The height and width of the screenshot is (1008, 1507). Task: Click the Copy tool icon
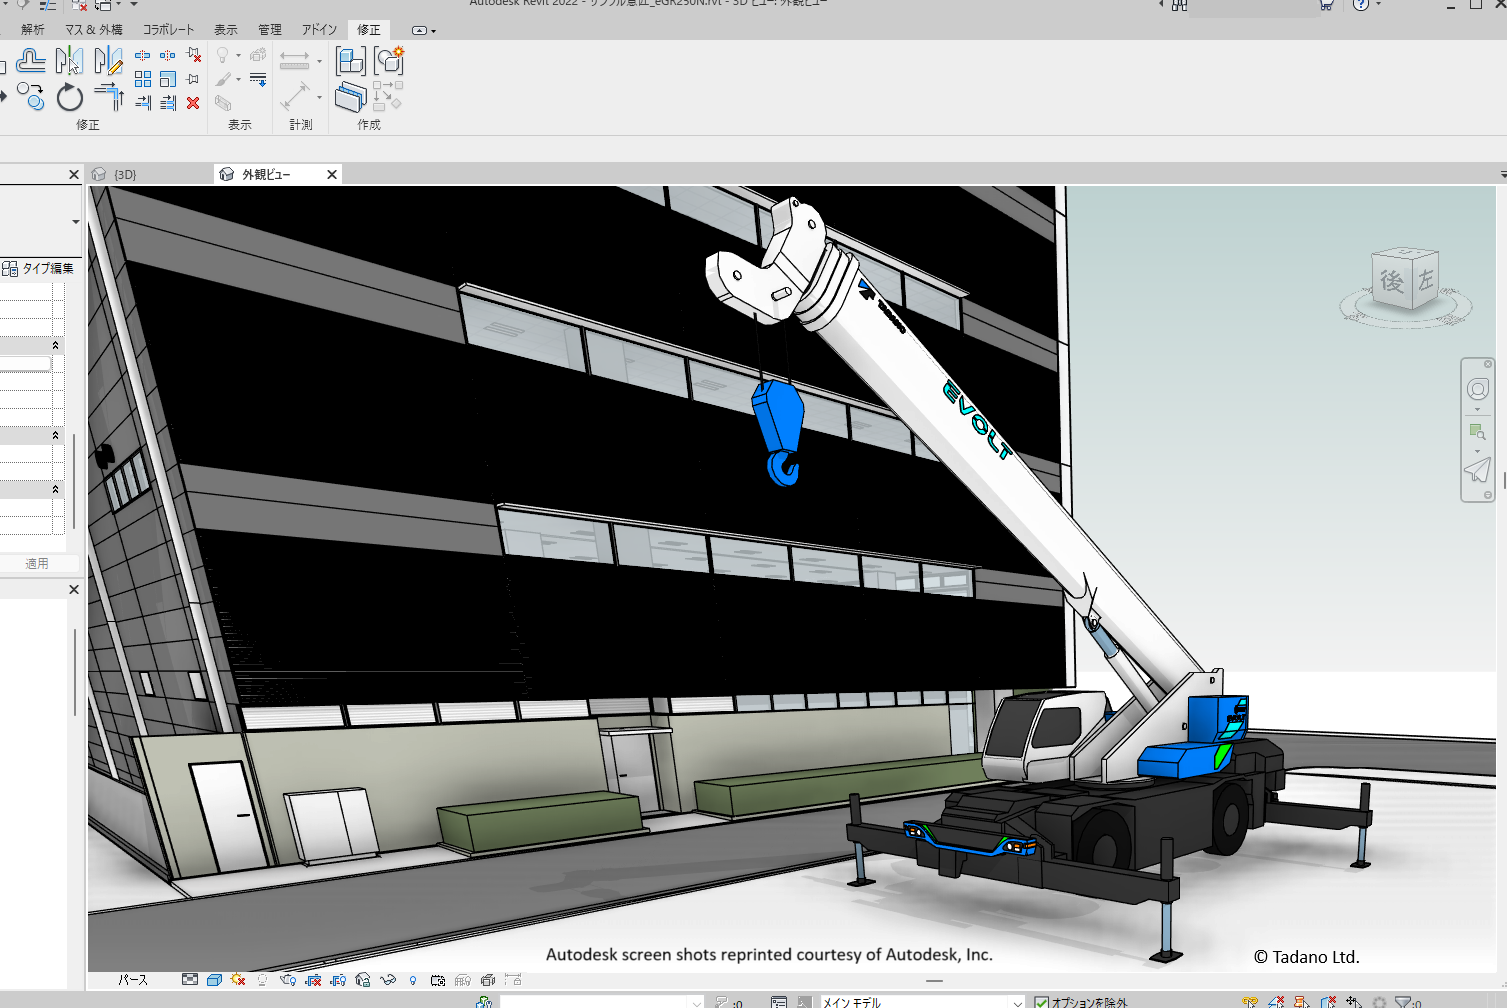click(x=31, y=97)
